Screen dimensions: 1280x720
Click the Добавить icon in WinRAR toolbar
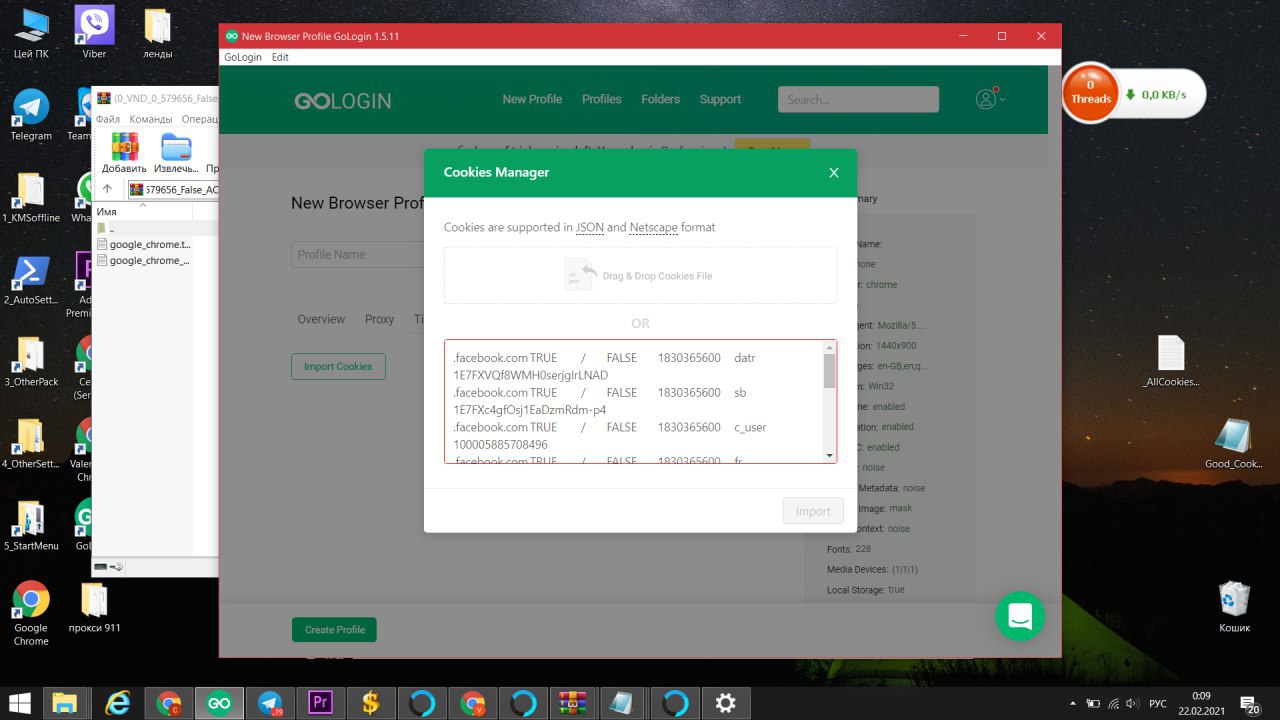[x=124, y=153]
